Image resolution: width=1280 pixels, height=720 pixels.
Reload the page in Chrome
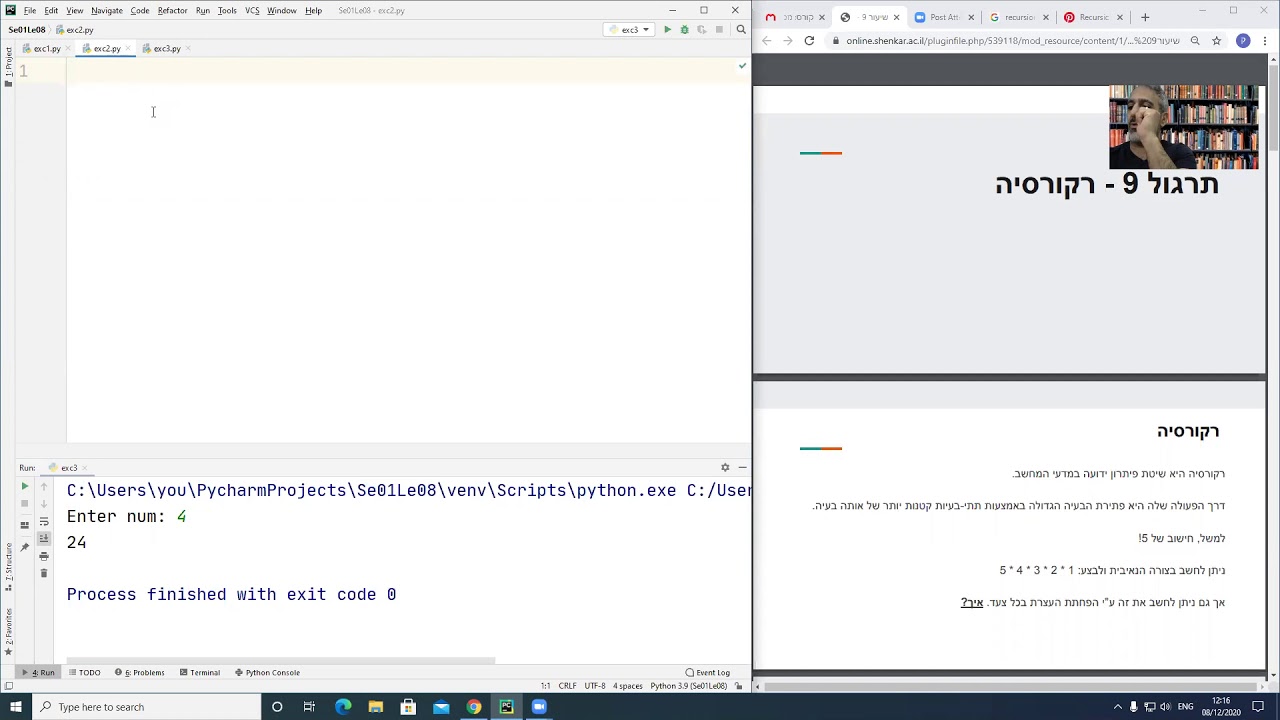click(x=809, y=41)
